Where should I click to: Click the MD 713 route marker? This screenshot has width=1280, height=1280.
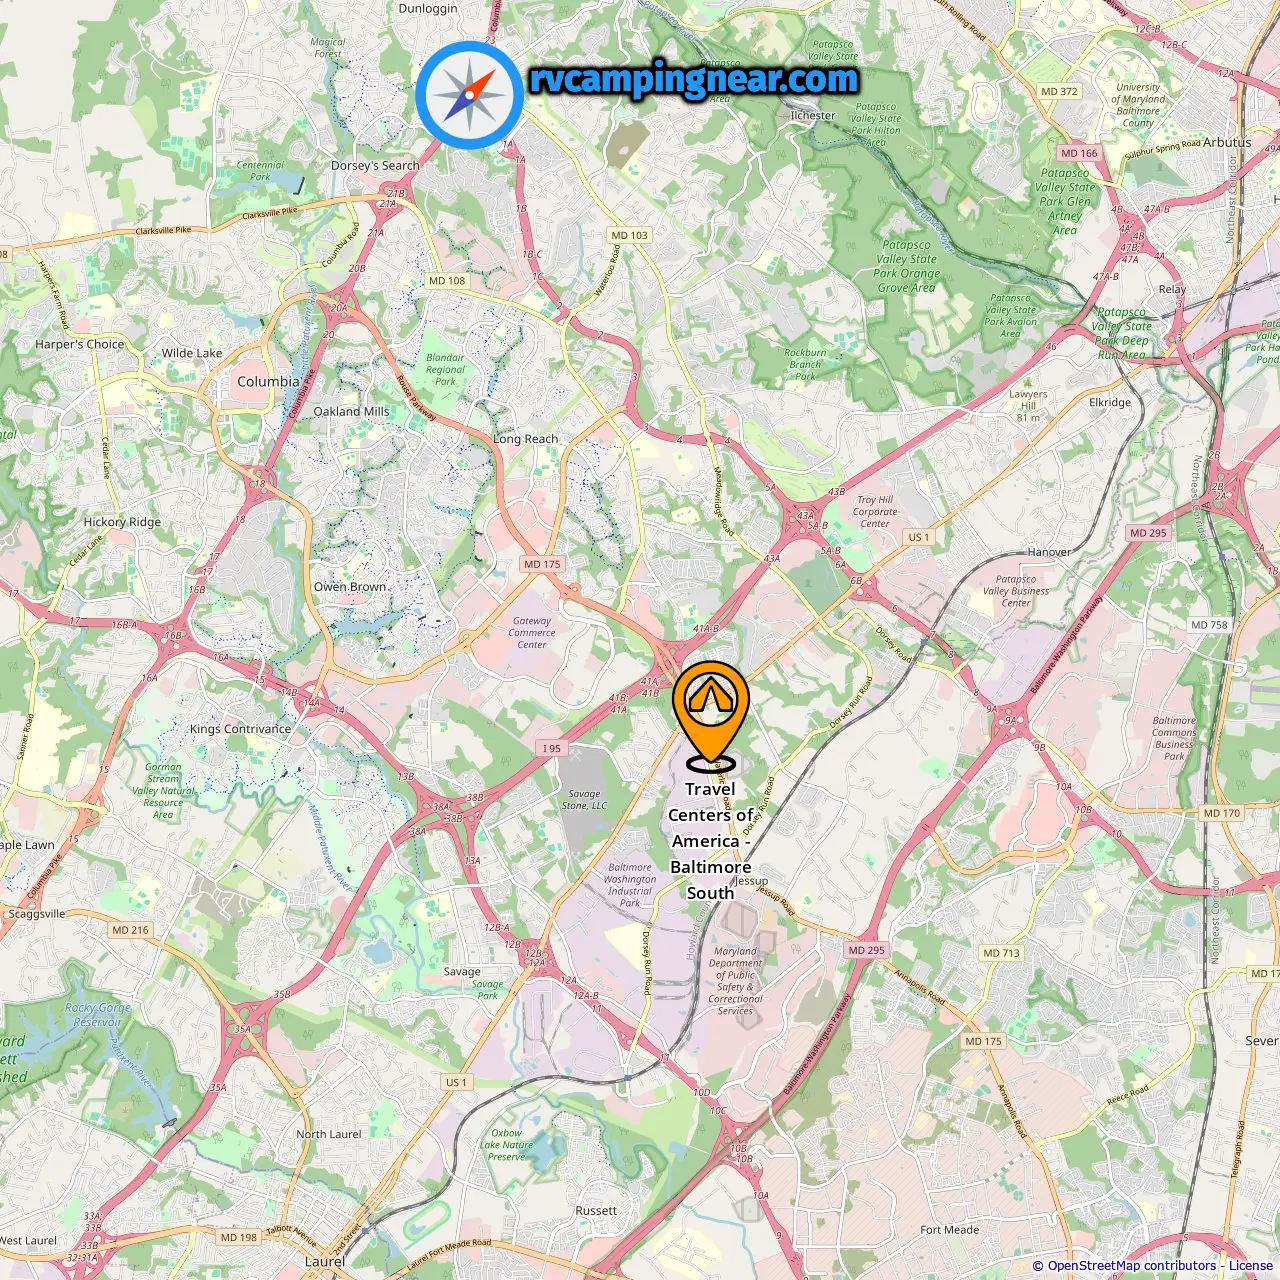1002,953
